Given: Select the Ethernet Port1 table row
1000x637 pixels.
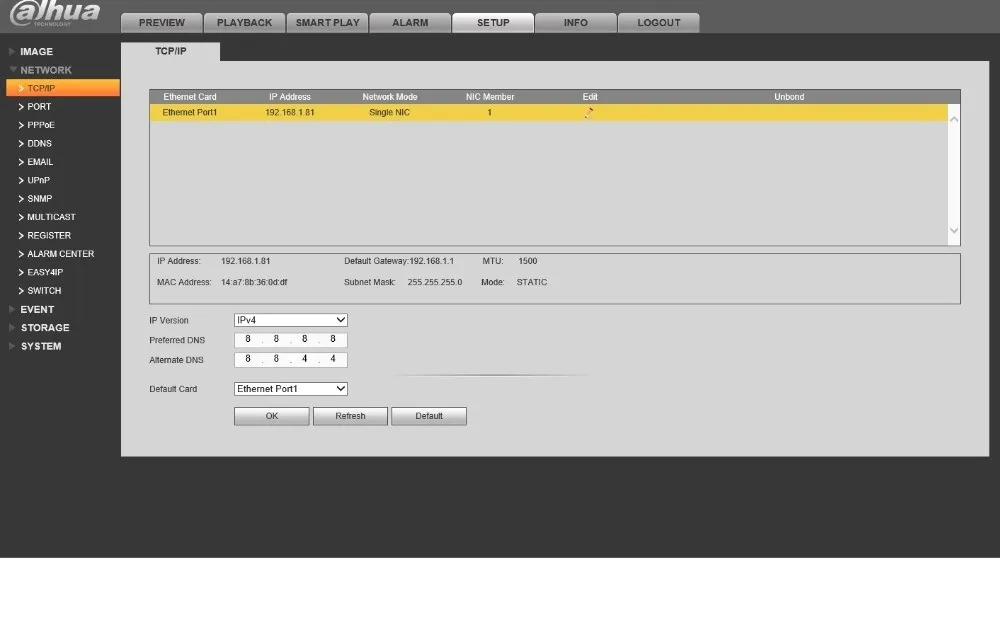Looking at the screenshot, I should click(548, 113).
